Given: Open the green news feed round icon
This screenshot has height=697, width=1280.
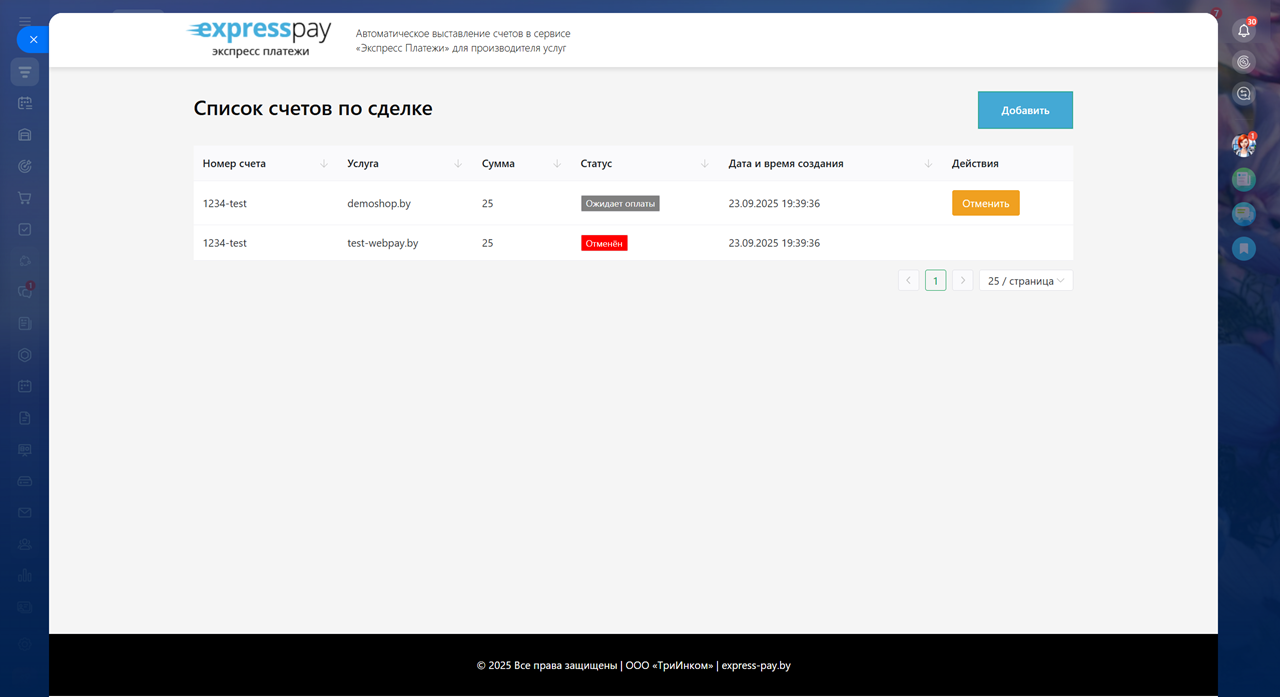Looking at the screenshot, I should tap(1244, 179).
